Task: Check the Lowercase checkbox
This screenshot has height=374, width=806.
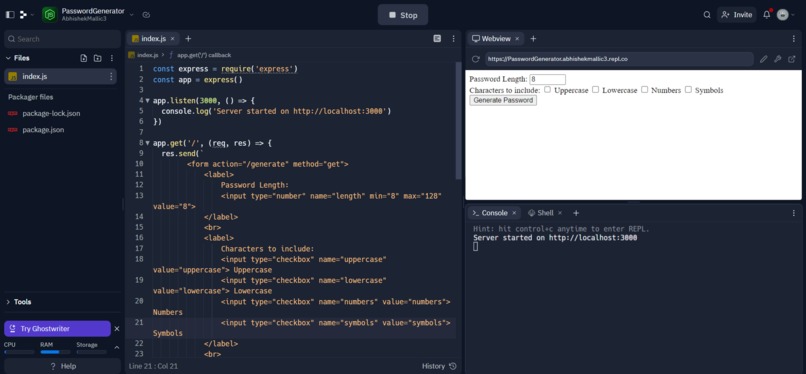Action: [595, 89]
